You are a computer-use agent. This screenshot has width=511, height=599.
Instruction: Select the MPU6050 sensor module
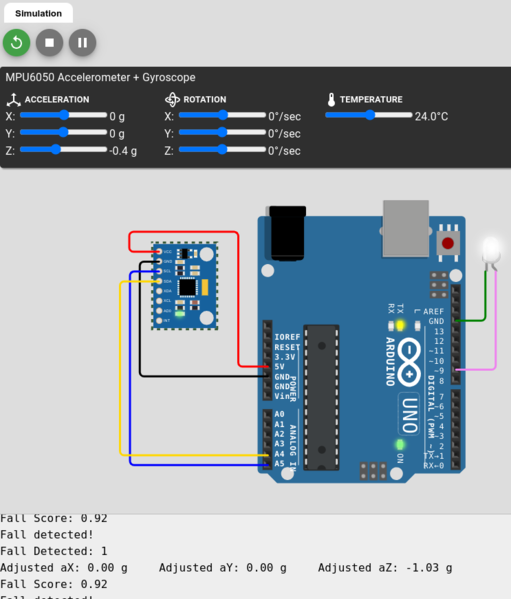pyautogui.click(x=185, y=286)
